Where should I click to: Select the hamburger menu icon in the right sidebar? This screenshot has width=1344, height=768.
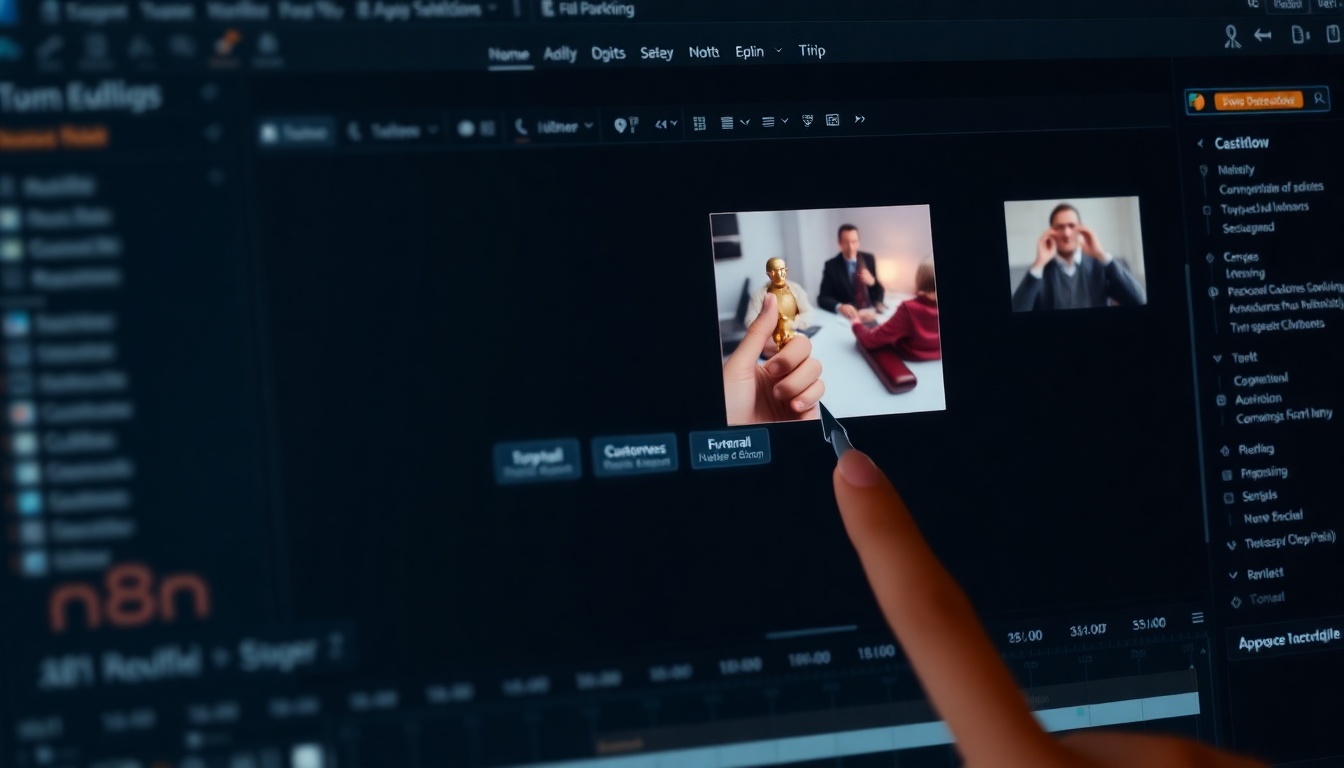1198,617
